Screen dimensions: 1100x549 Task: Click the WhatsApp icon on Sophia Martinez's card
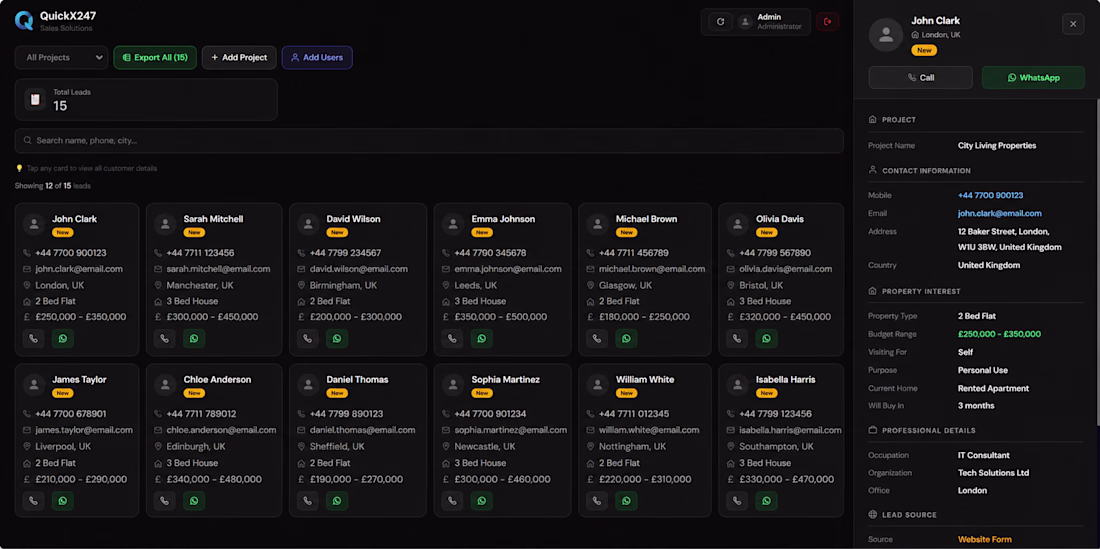click(x=481, y=501)
